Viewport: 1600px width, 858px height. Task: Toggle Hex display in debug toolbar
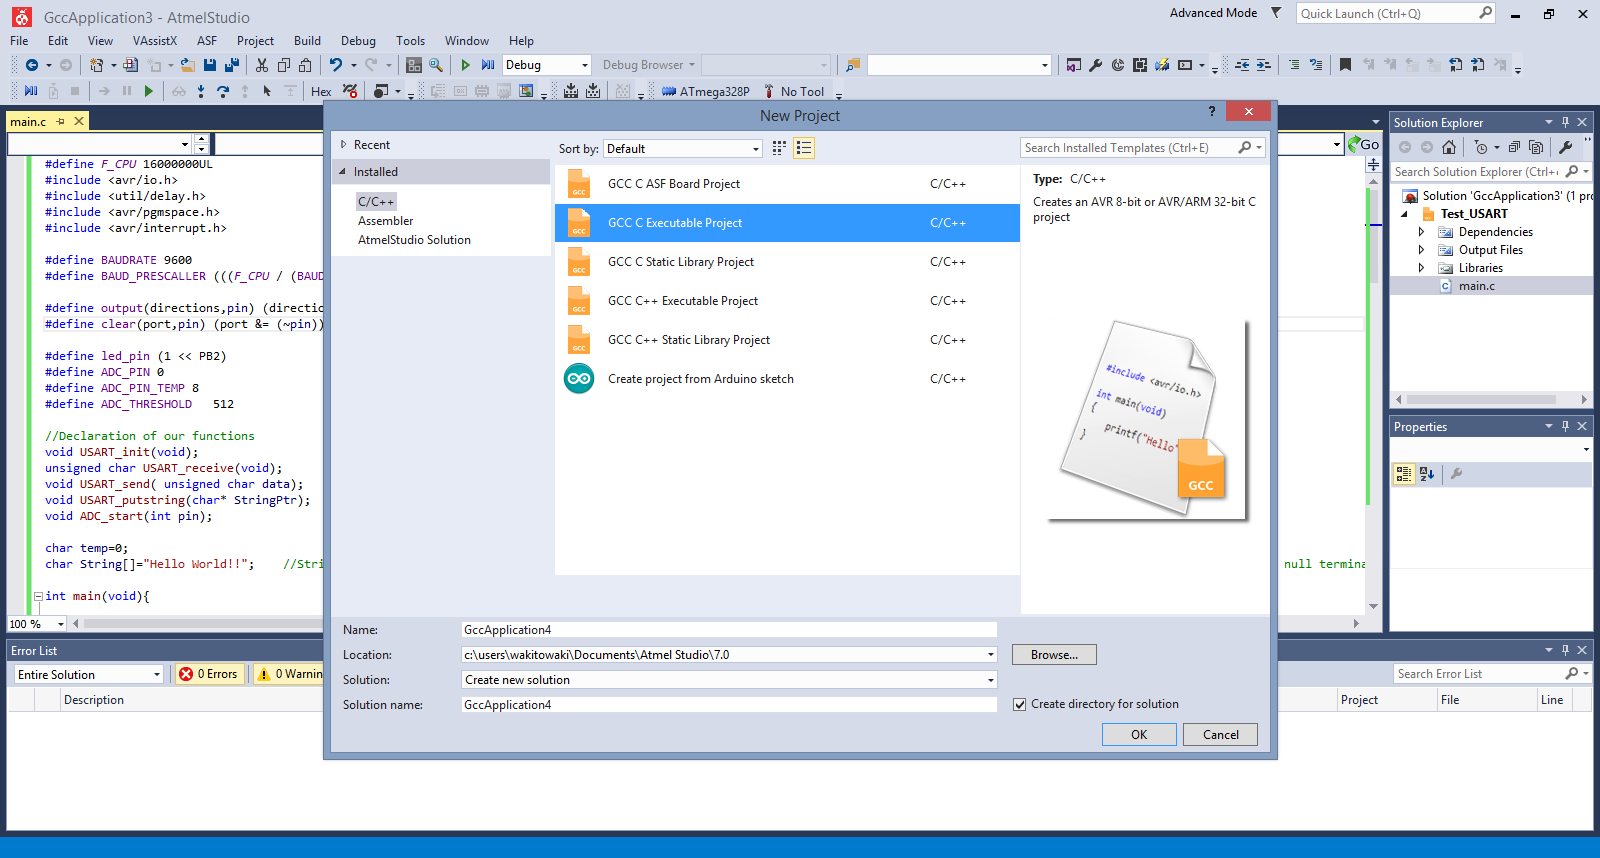(321, 91)
